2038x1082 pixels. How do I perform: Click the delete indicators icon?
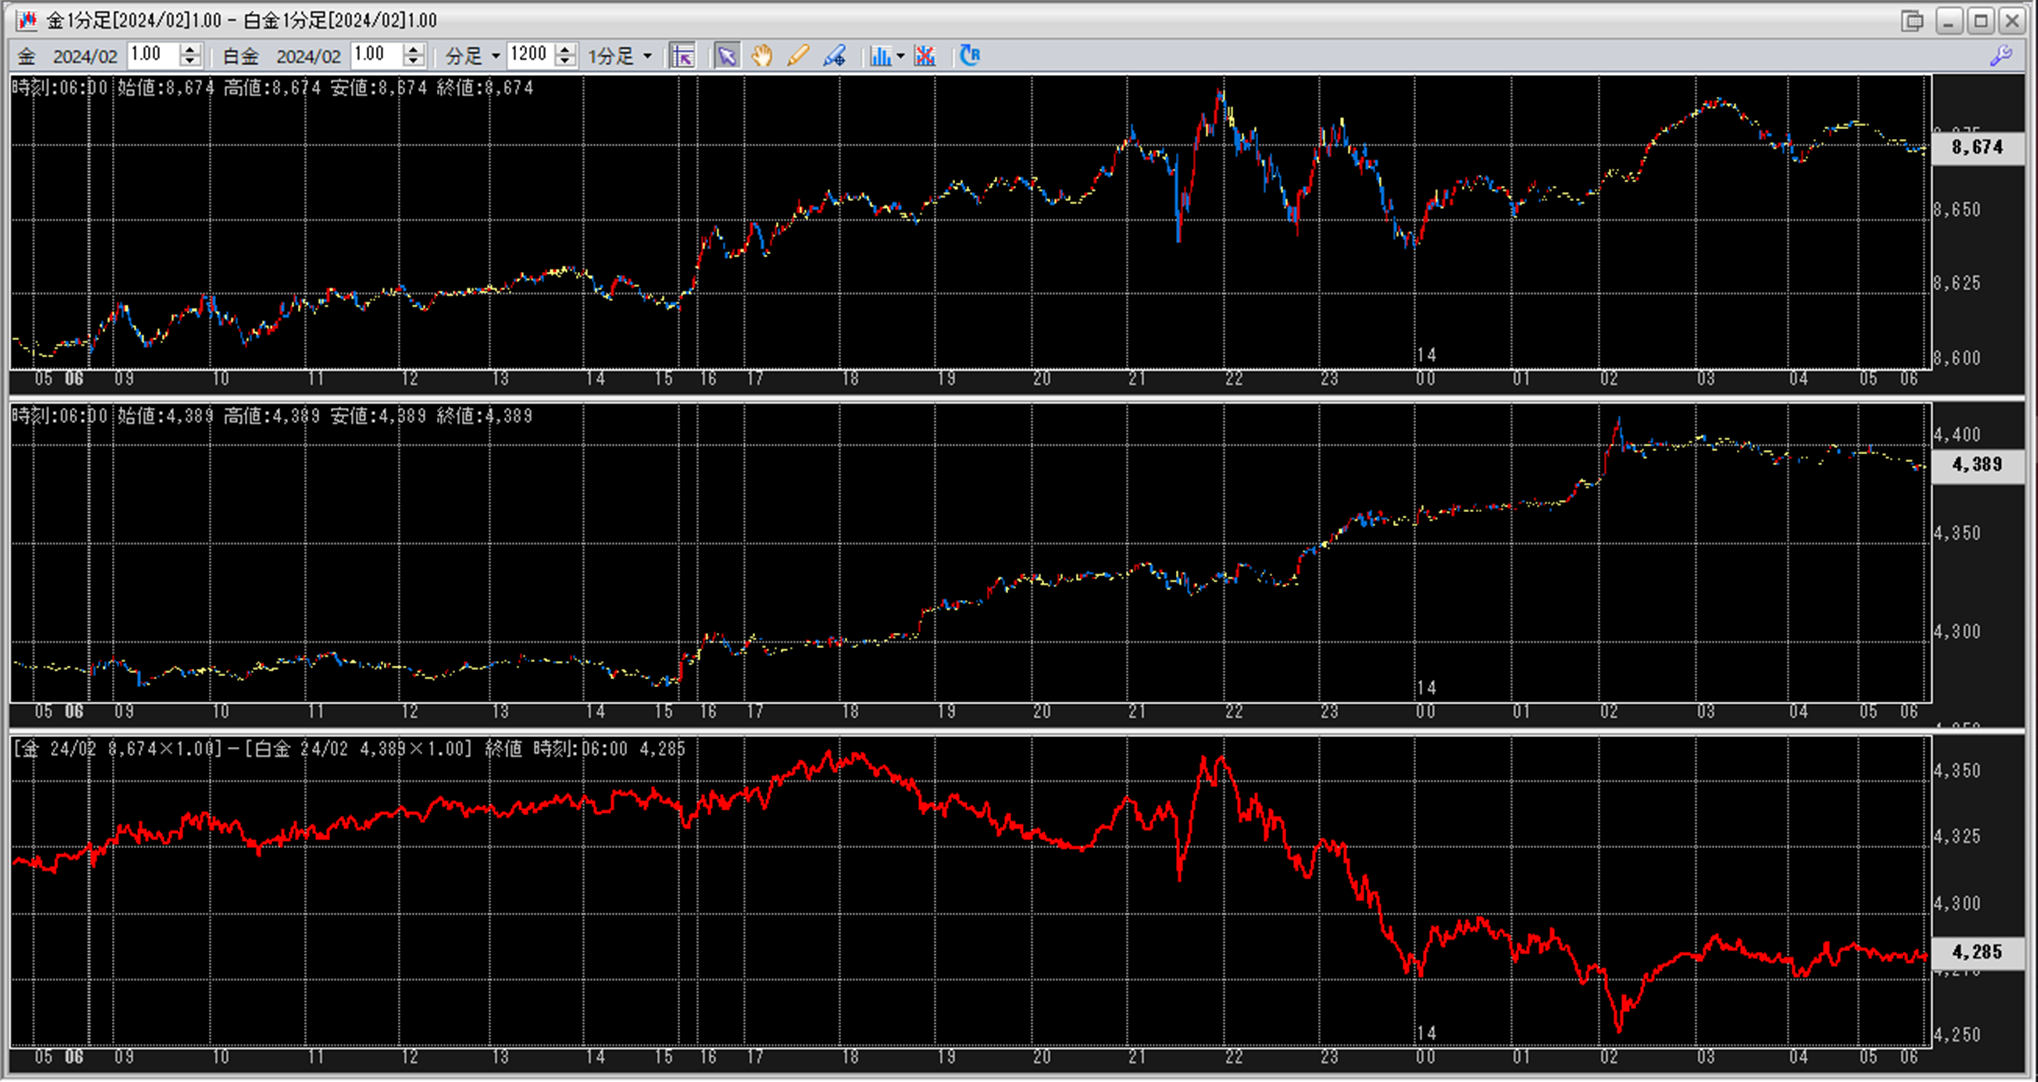tap(925, 56)
